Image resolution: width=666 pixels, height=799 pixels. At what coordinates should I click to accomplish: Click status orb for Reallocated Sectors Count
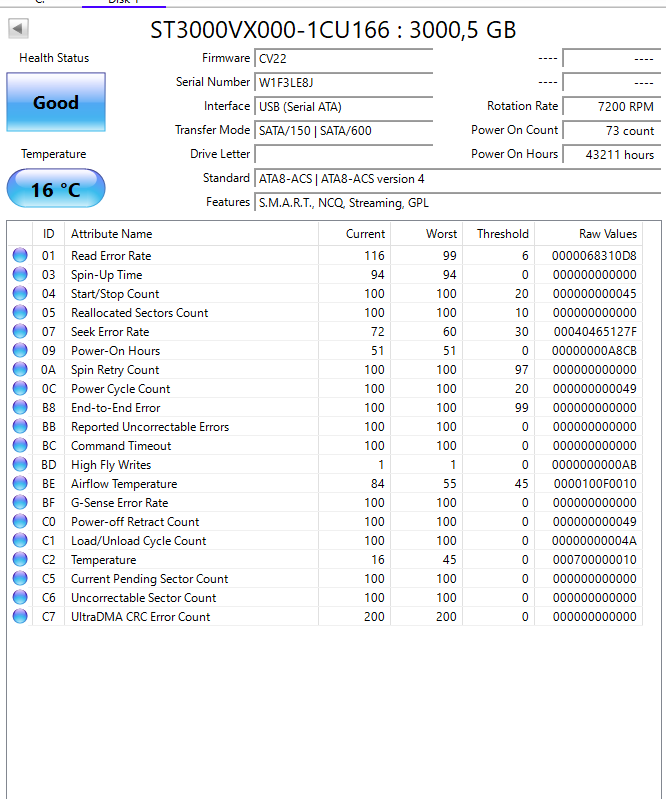20,312
